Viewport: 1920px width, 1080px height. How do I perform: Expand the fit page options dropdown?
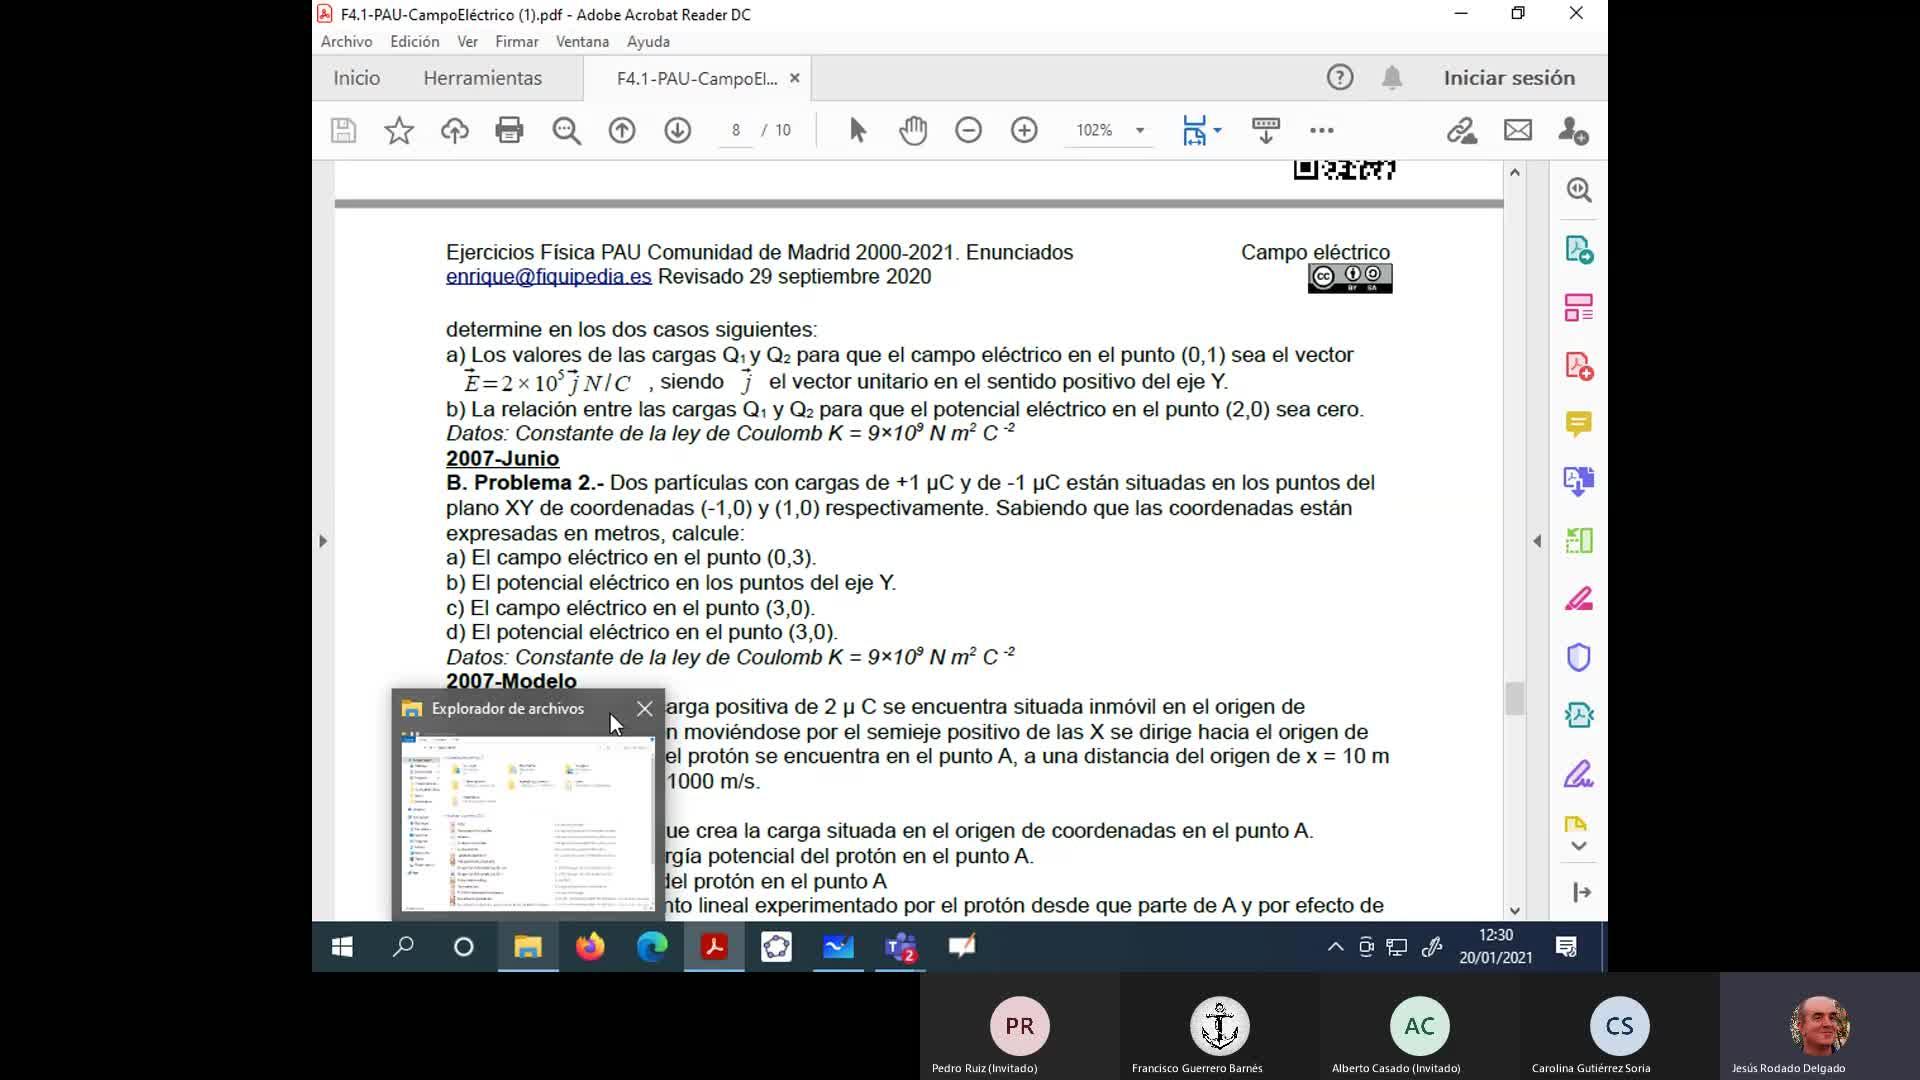tap(1217, 130)
